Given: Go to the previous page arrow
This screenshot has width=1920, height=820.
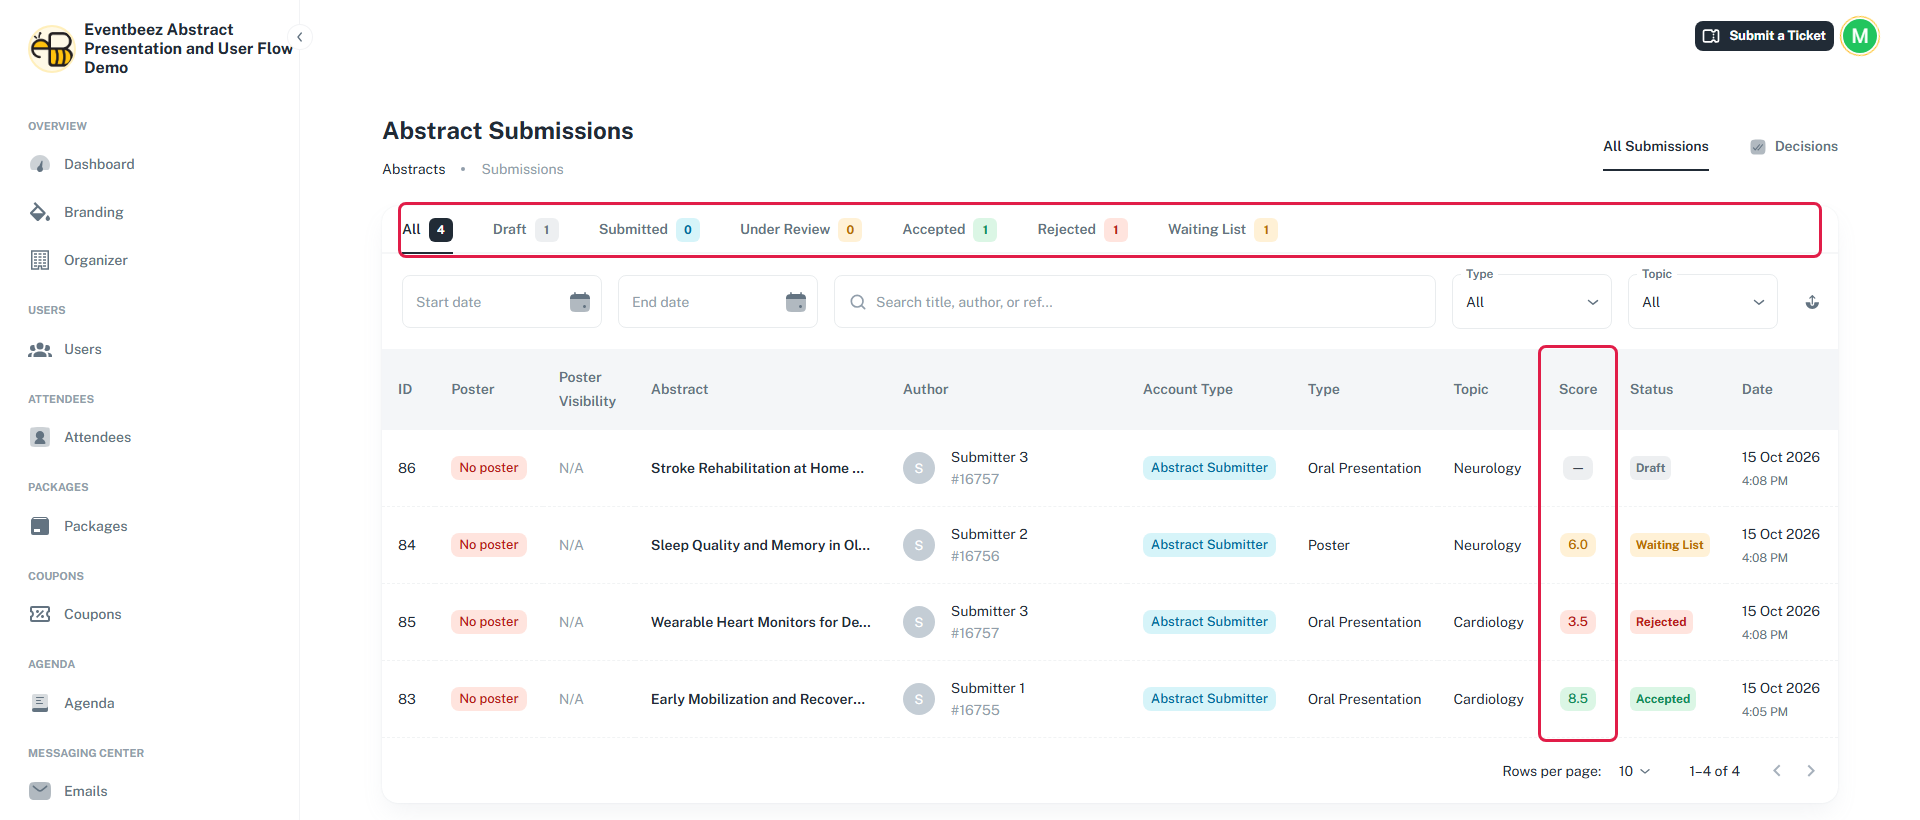Looking at the screenshot, I should coord(1777,771).
